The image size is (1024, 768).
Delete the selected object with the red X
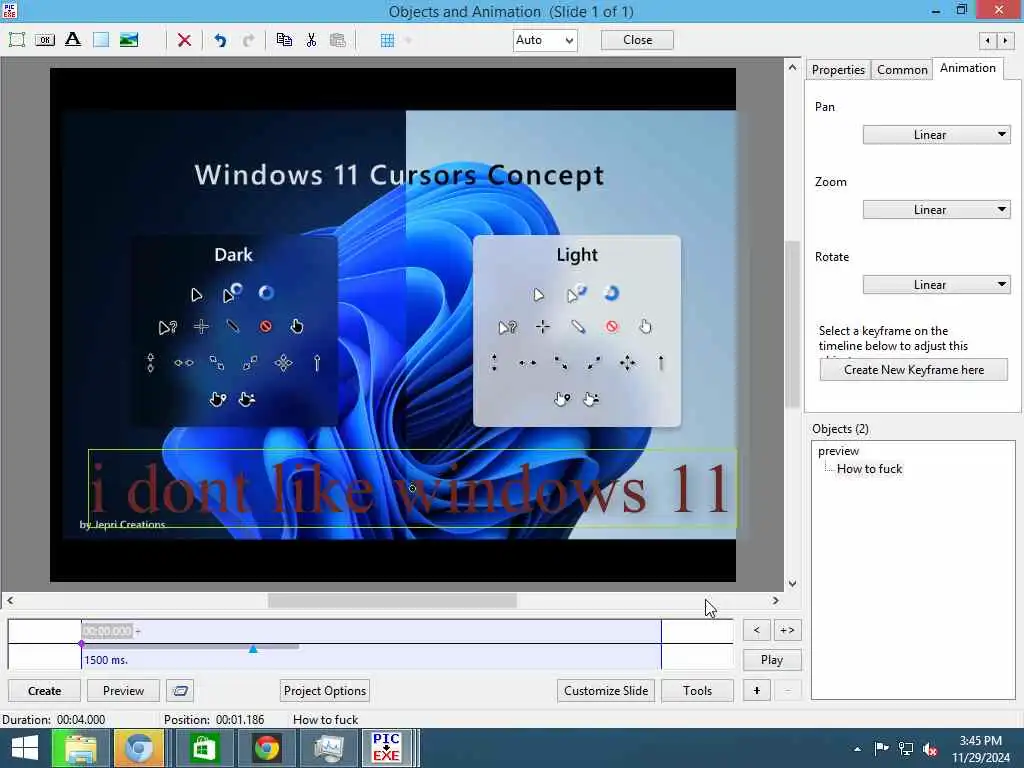(x=184, y=40)
